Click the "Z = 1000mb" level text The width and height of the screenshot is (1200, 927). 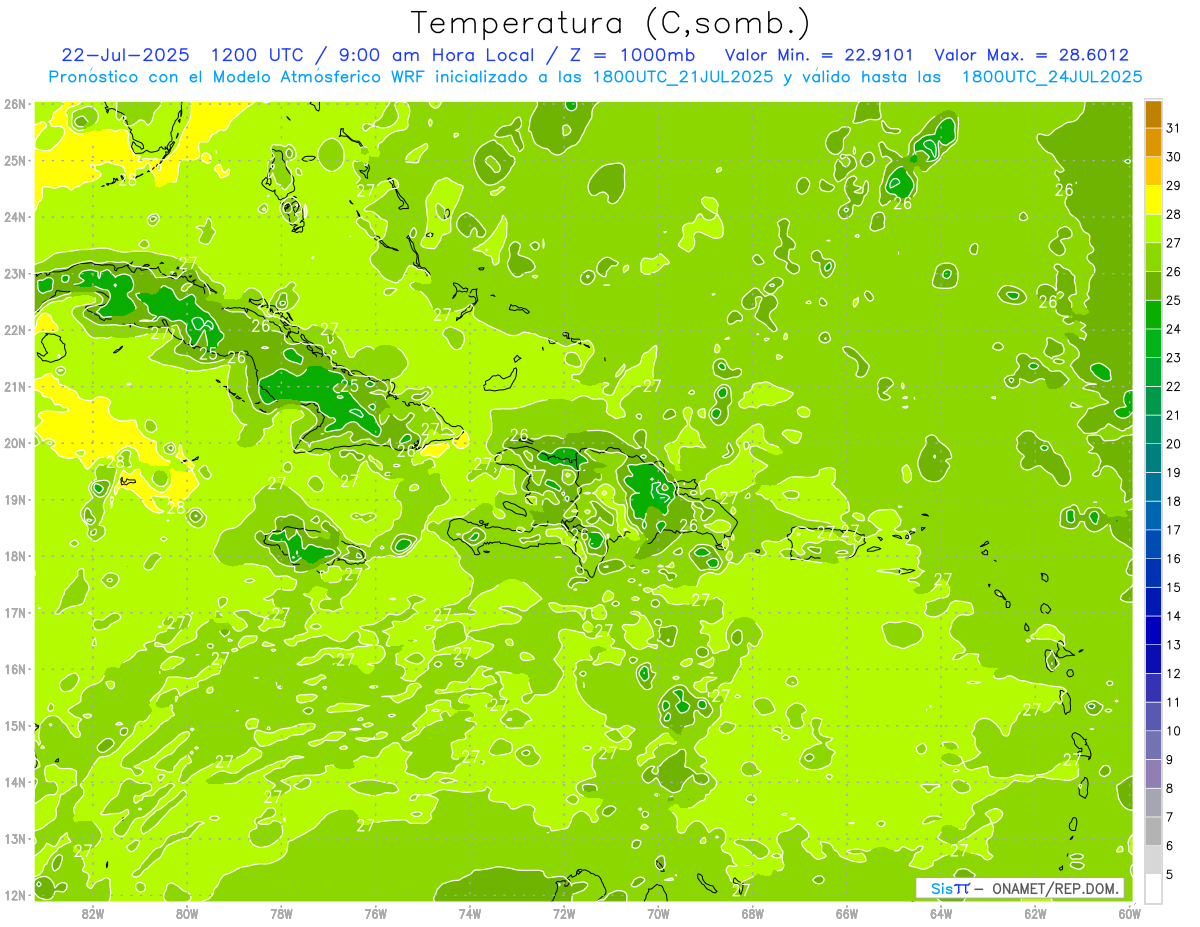633,55
